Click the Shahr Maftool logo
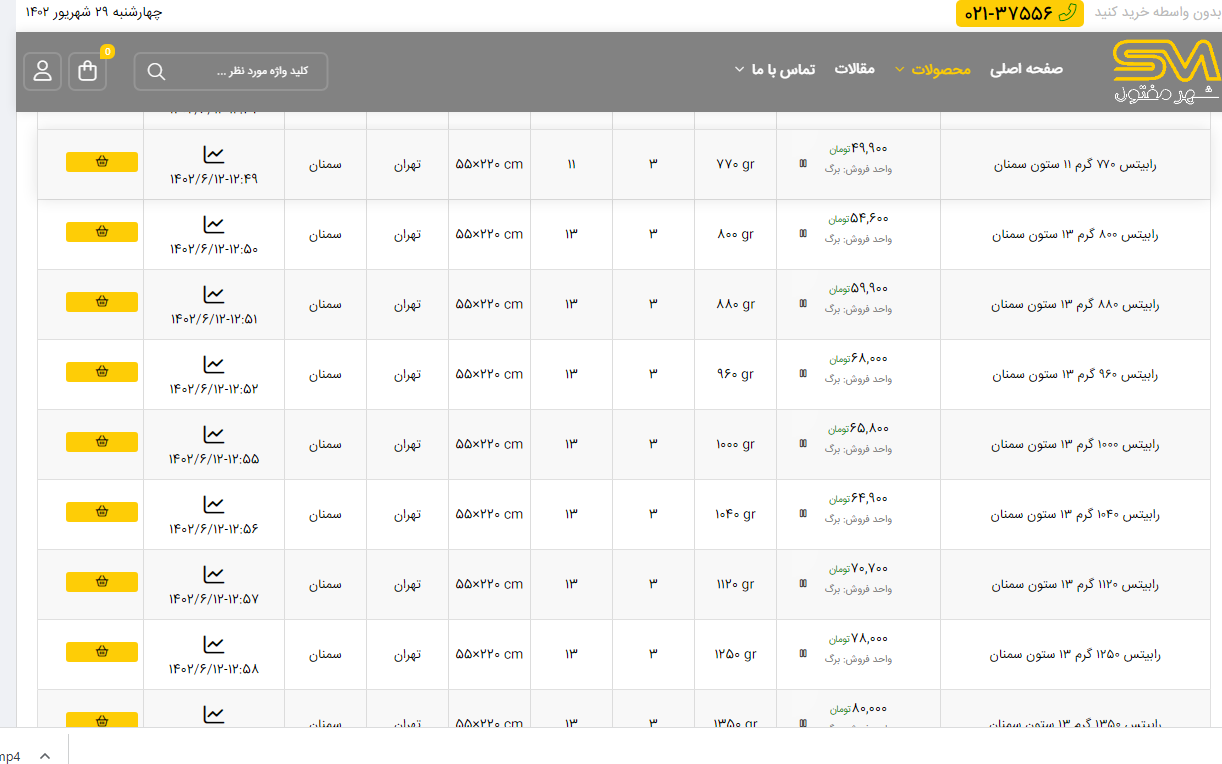 click(1166, 72)
